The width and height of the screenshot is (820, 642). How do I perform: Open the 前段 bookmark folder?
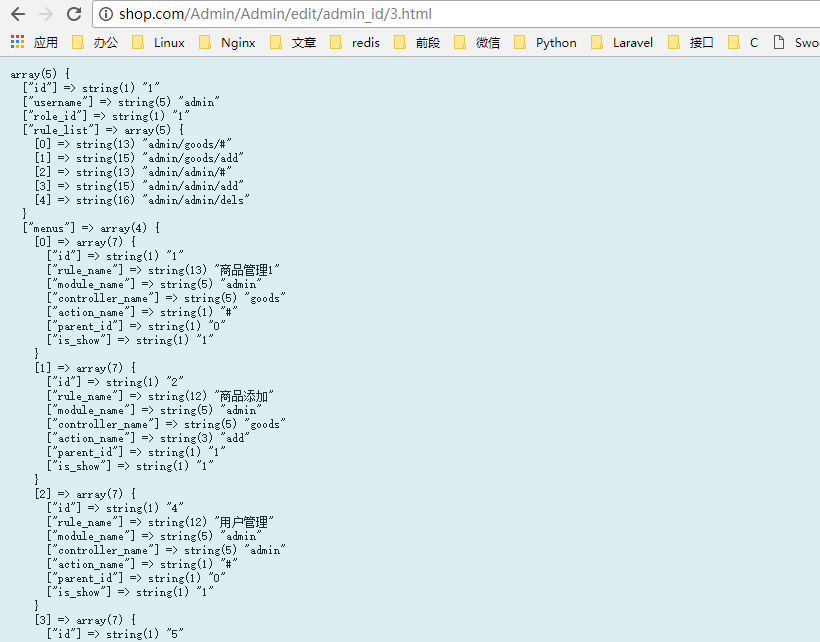[x=417, y=42]
